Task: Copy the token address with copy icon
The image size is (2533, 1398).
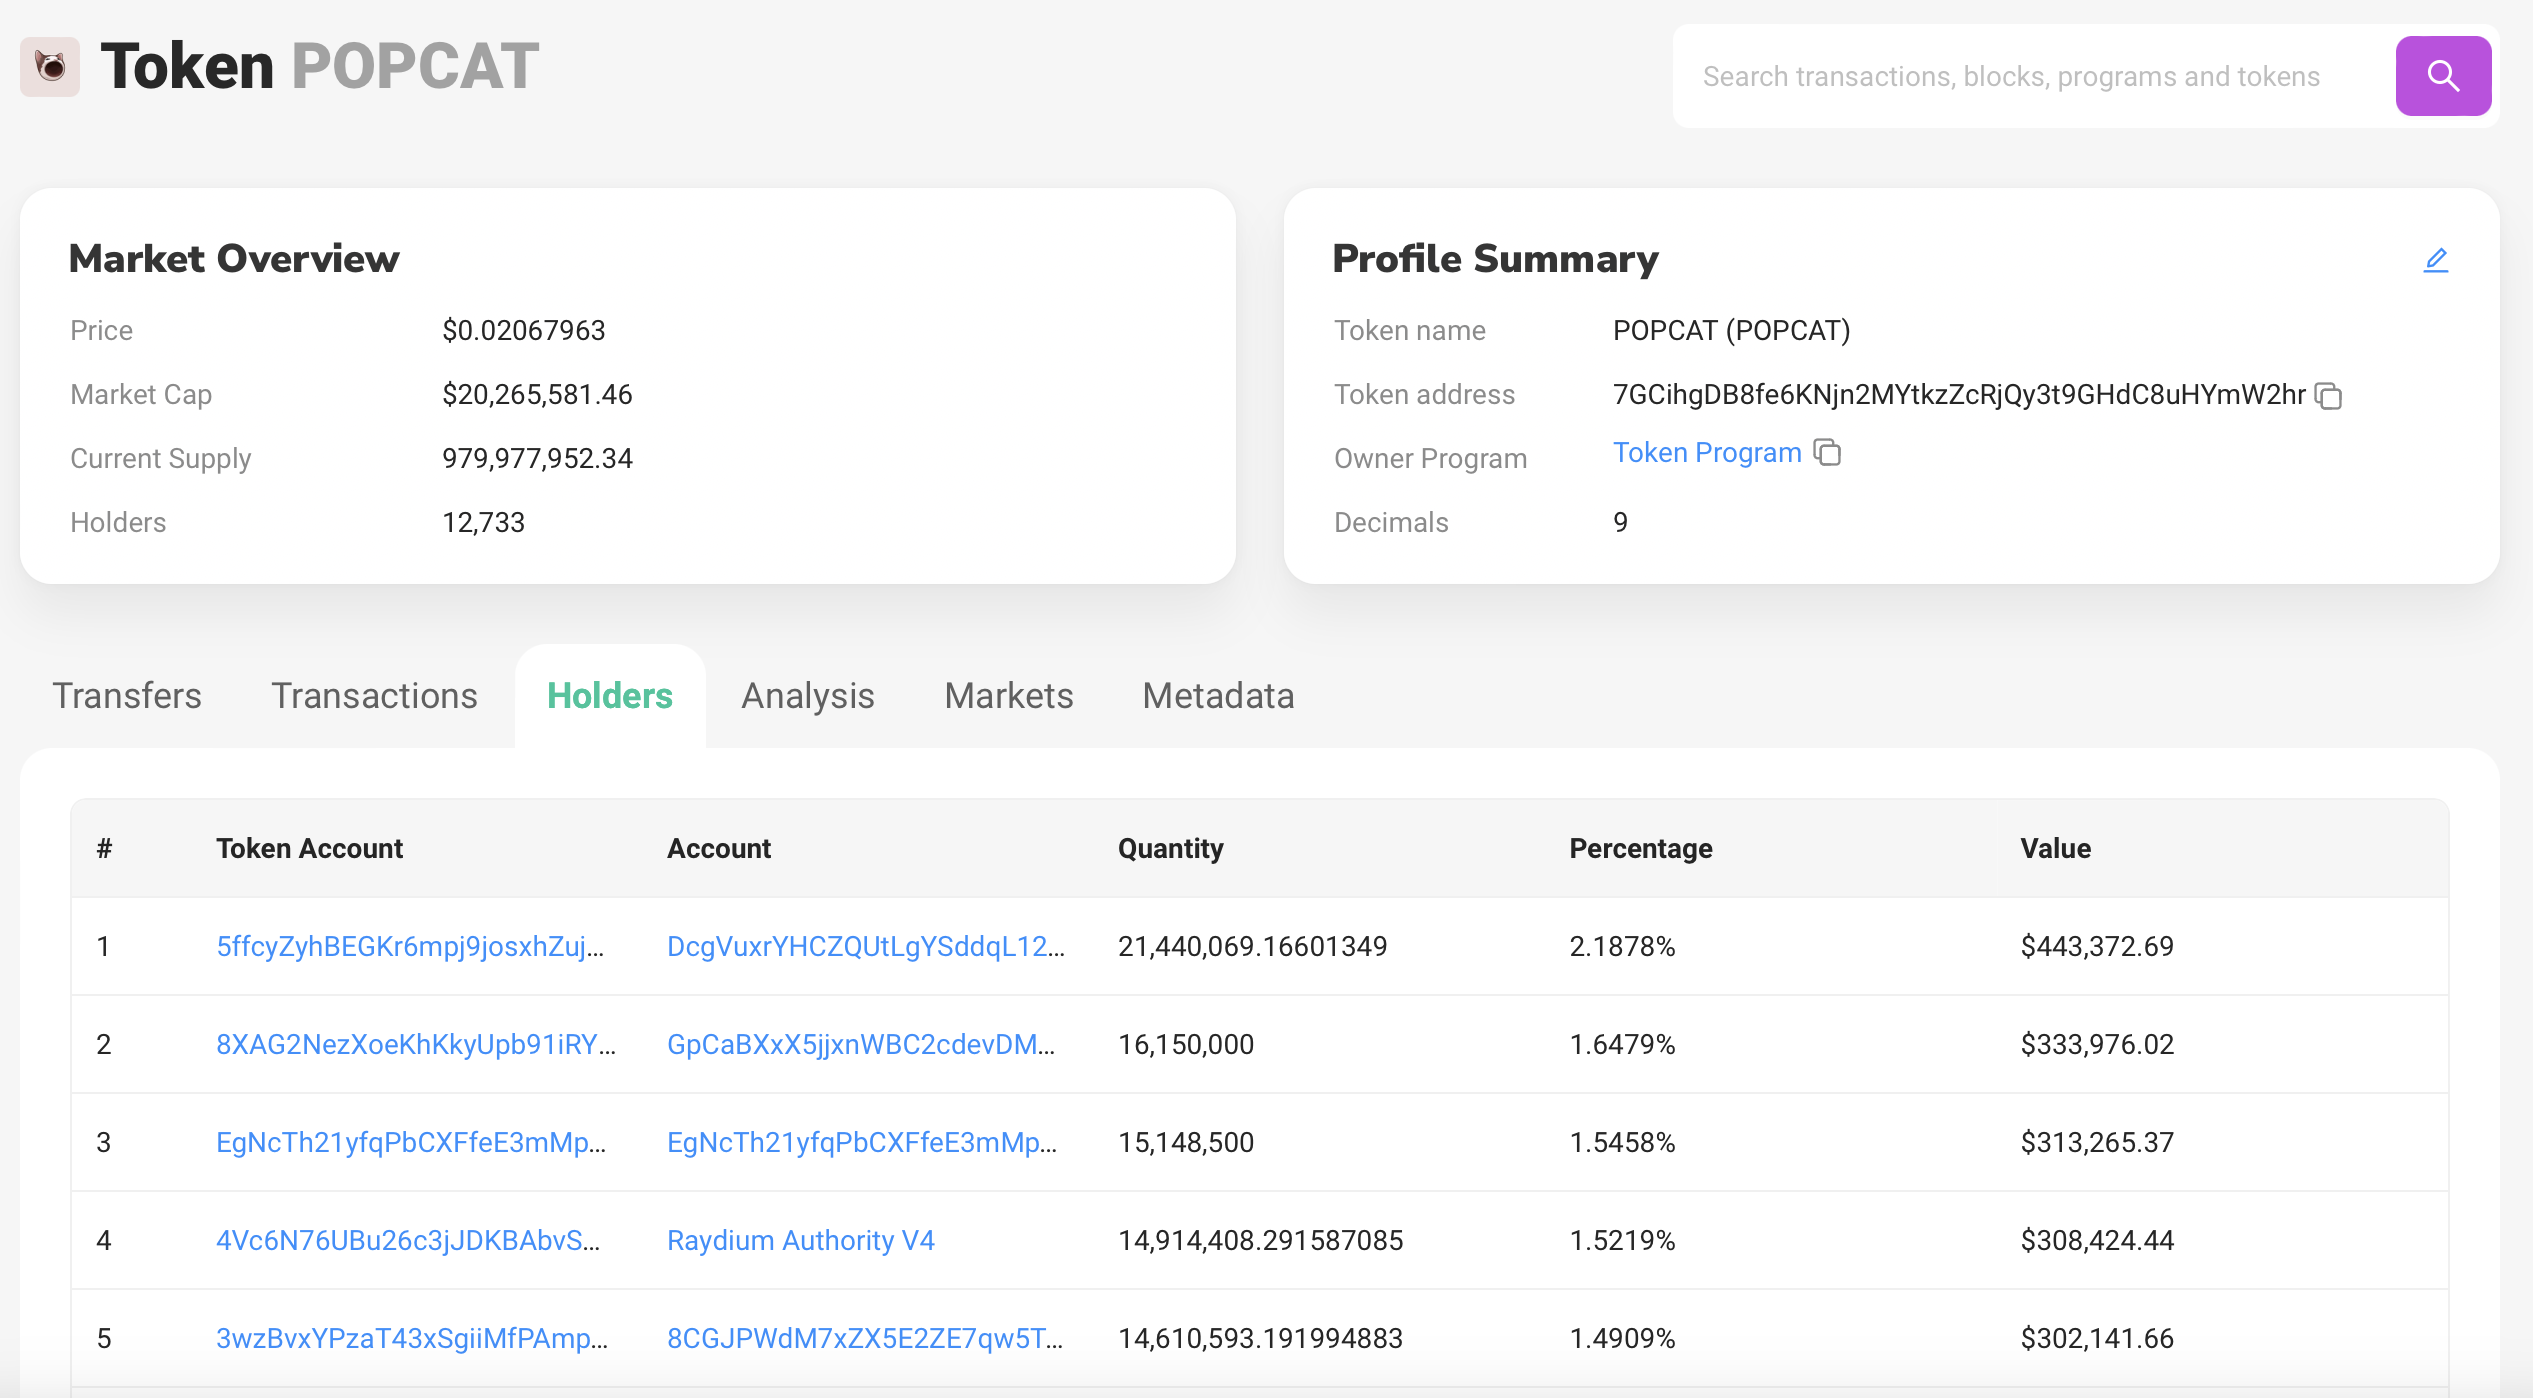Action: tap(2329, 396)
